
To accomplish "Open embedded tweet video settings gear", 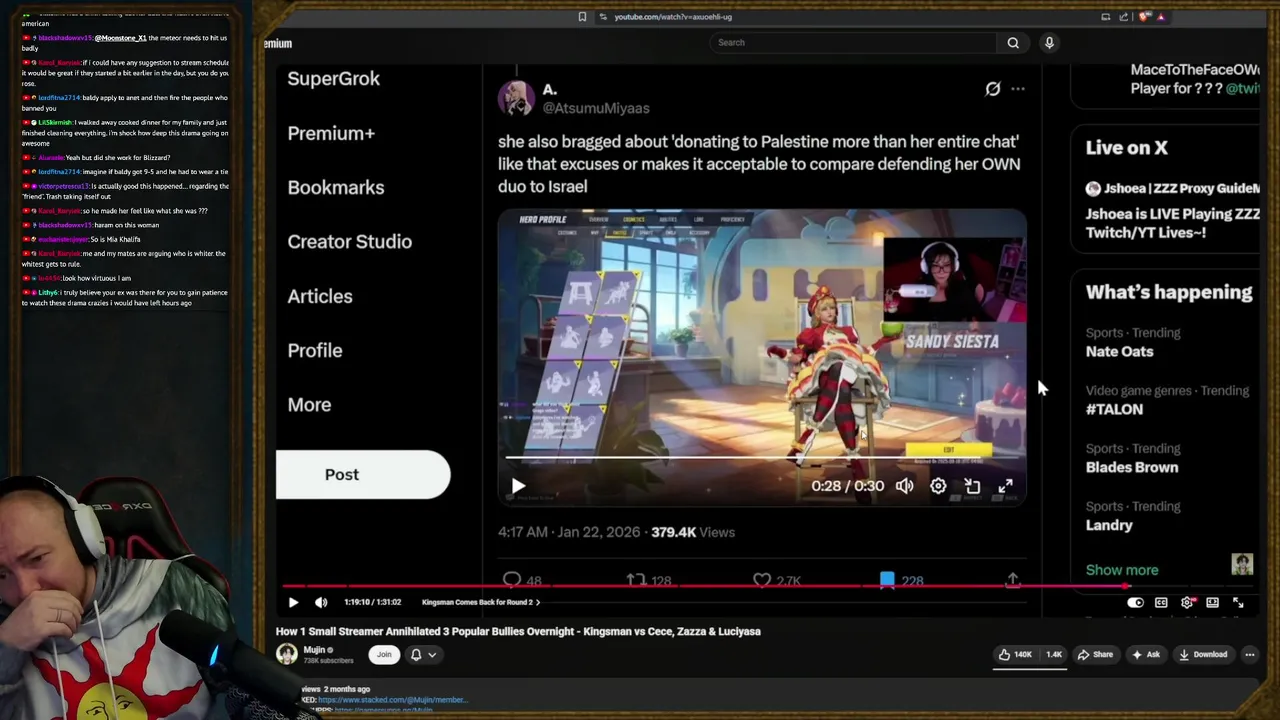I will [938, 486].
